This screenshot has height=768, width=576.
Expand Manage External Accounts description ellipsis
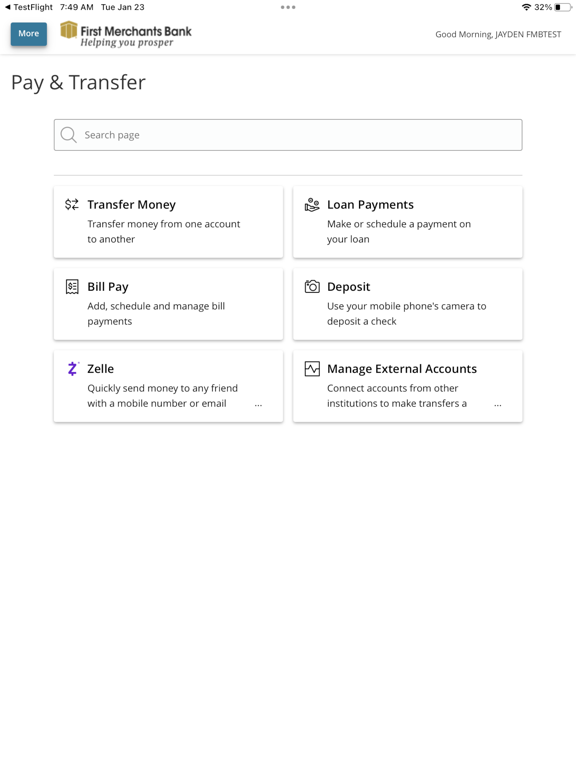pos(498,405)
